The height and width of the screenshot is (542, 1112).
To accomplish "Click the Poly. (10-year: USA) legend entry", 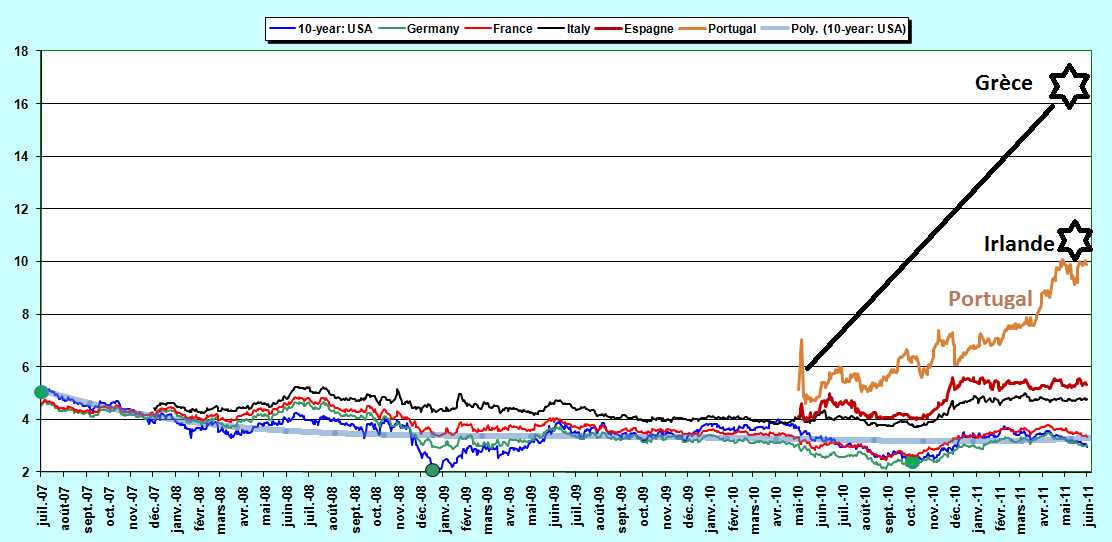I will 833,29.
